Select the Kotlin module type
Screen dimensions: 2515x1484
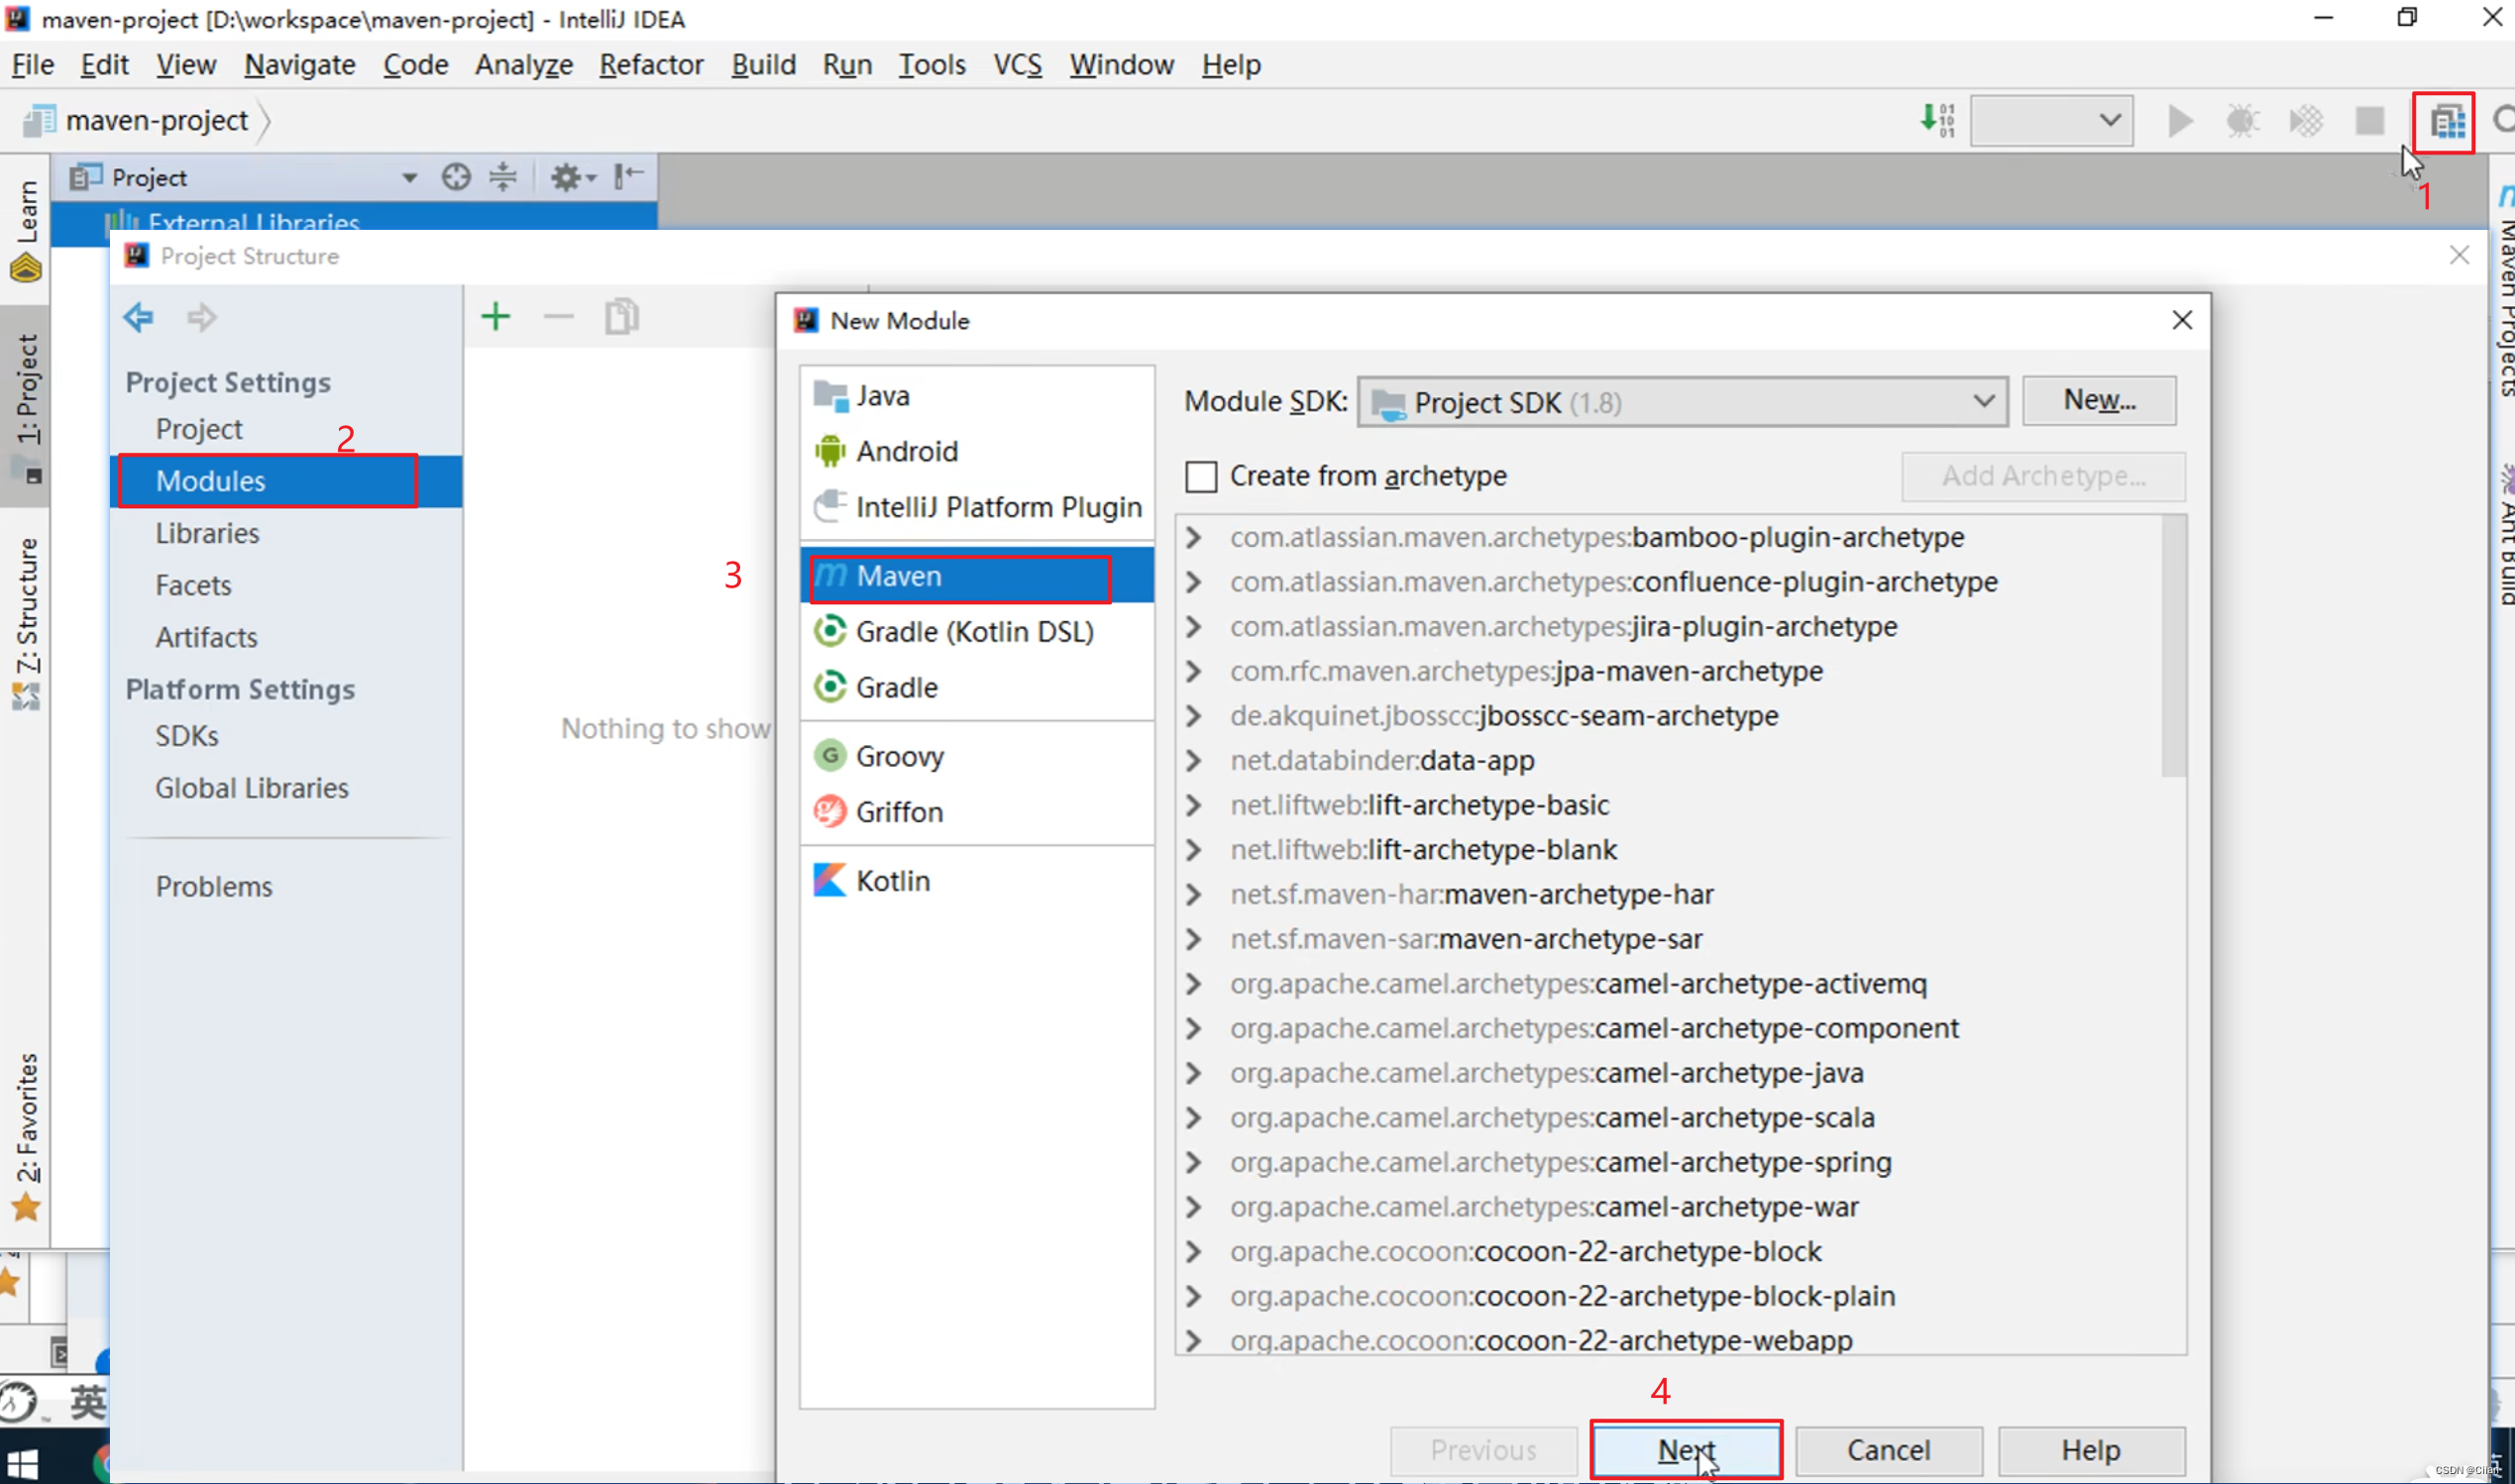[x=977, y=881]
